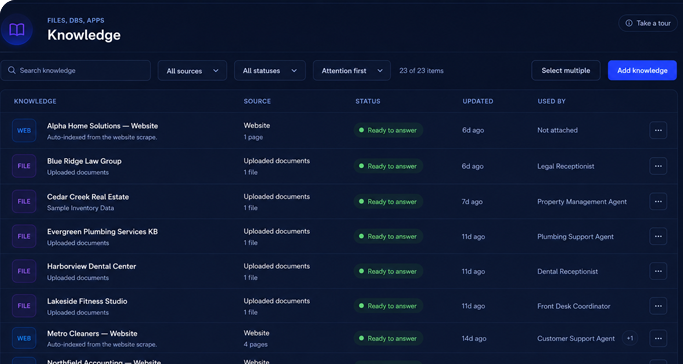Click the 7d ago updated value
This screenshot has height=364, width=683.
[472, 202]
